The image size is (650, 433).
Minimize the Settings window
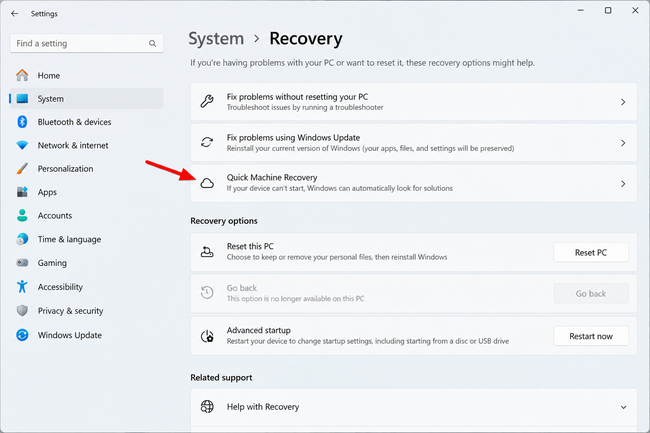click(581, 10)
